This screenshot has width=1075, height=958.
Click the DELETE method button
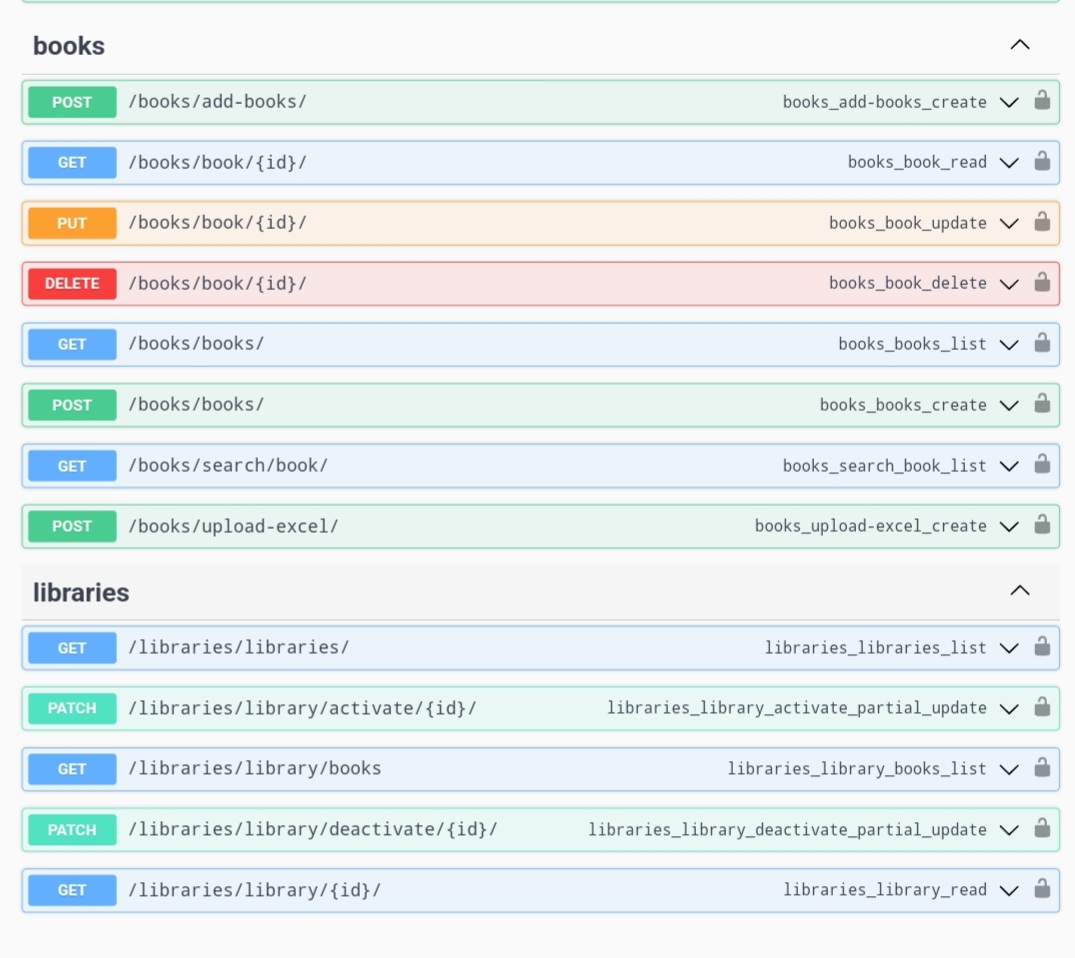point(72,283)
